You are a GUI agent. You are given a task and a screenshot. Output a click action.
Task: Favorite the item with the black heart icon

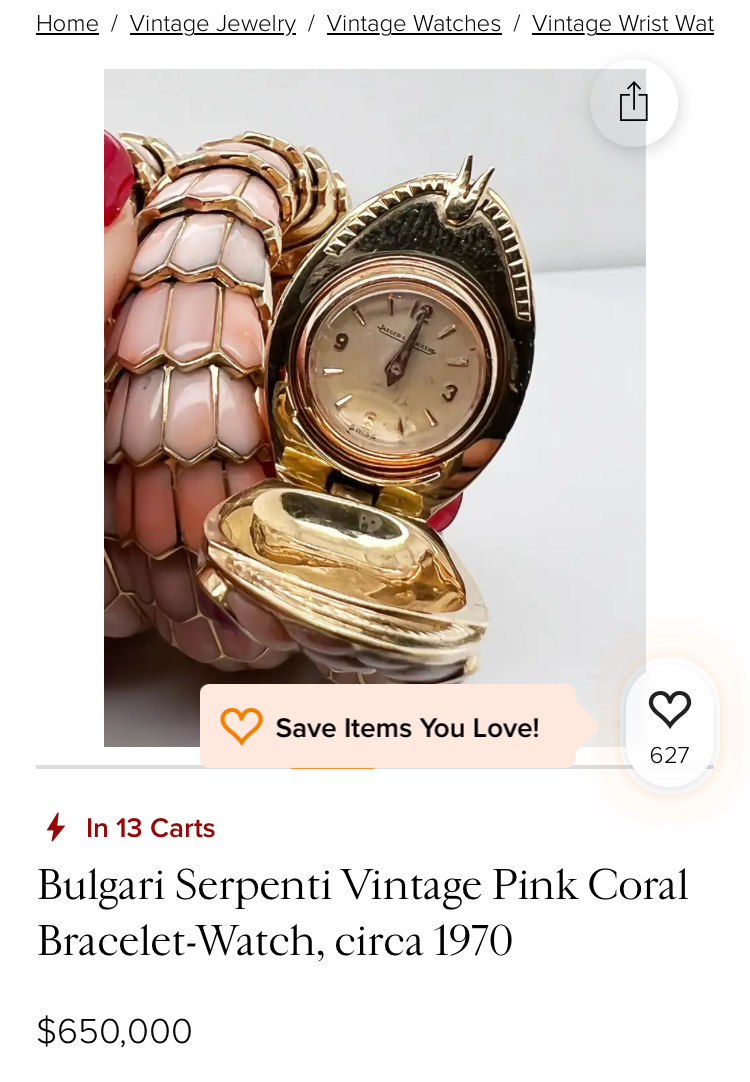[669, 709]
